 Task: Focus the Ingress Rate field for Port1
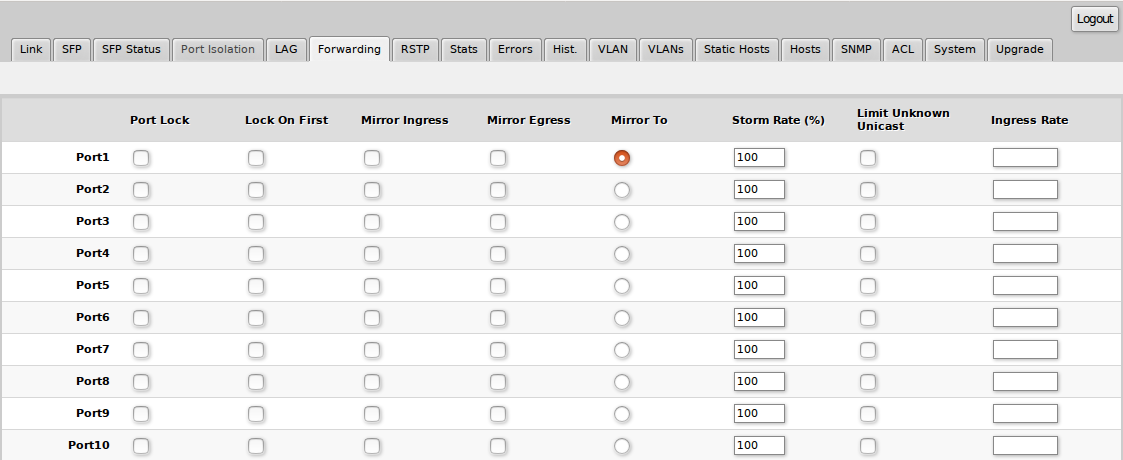click(x=1024, y=158)
